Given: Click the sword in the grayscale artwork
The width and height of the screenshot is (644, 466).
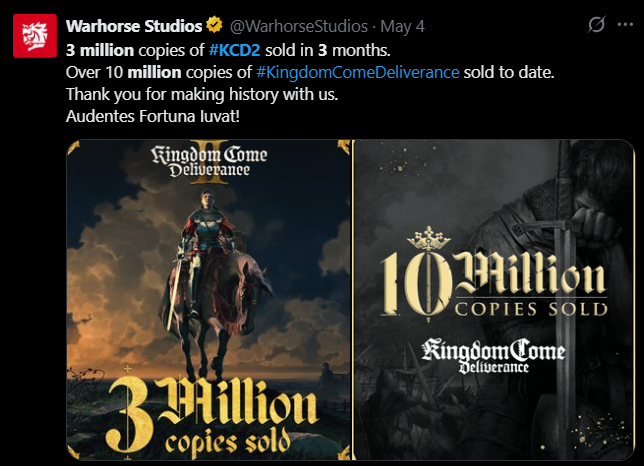Looking at the screenshot, I should (x=565, y=300).
